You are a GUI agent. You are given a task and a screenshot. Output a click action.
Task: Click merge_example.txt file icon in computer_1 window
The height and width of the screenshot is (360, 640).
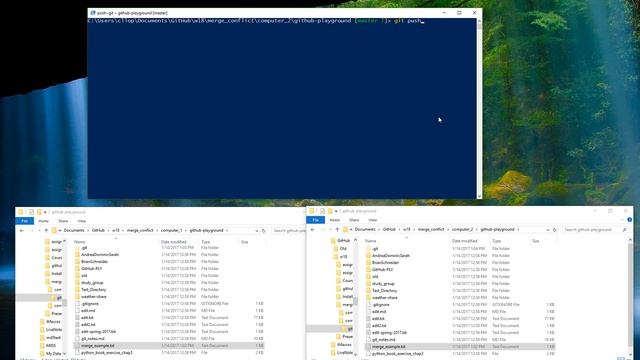(x=77, y=346)
